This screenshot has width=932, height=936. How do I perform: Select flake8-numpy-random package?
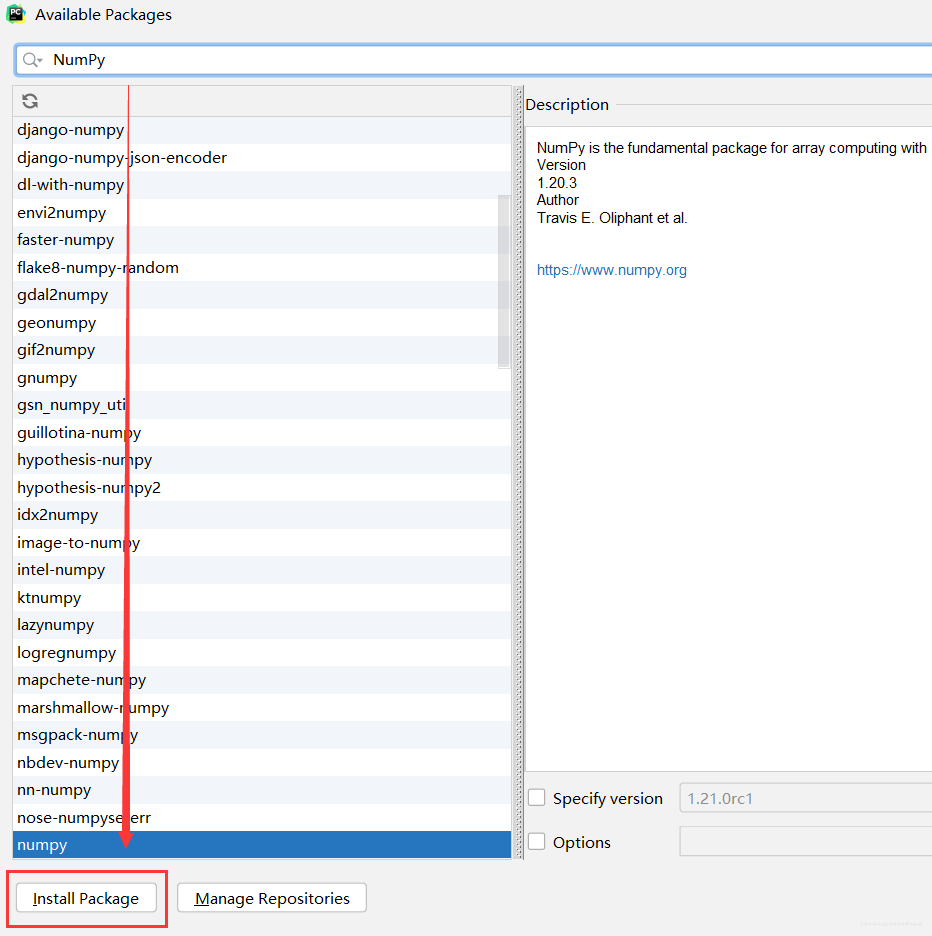coord(262,267)
